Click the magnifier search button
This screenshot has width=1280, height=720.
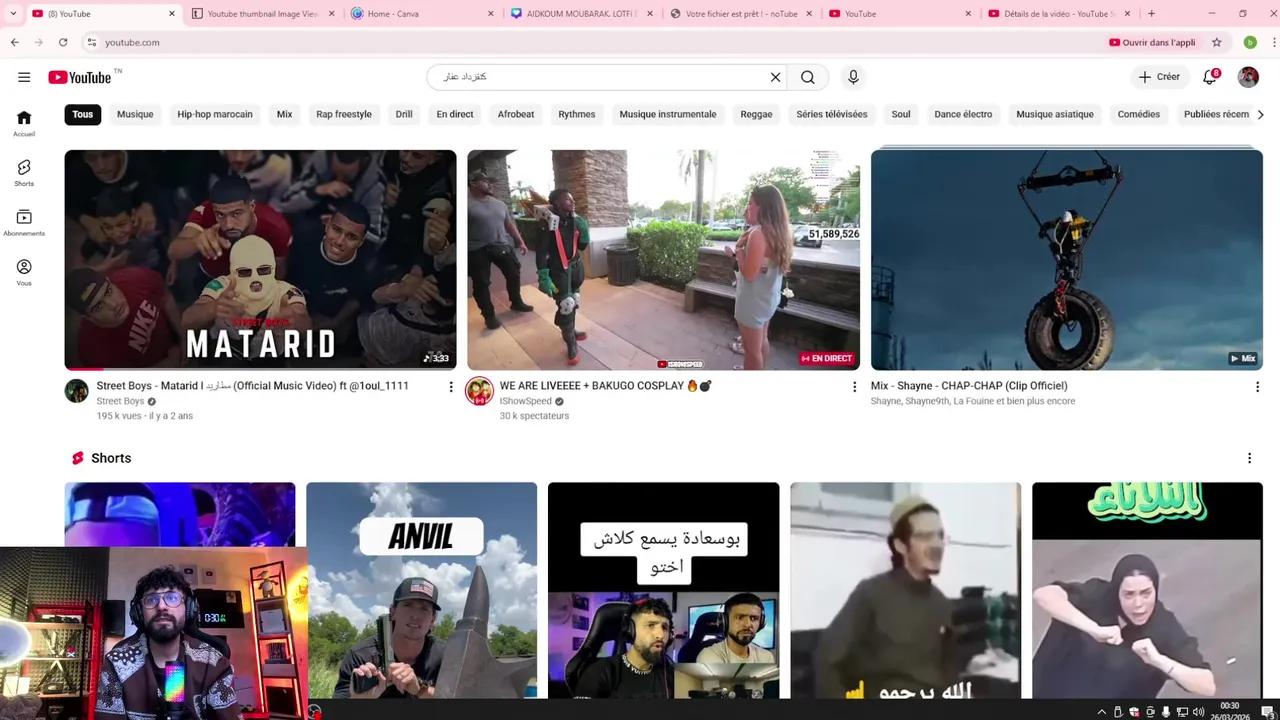(x=808, y=77)
